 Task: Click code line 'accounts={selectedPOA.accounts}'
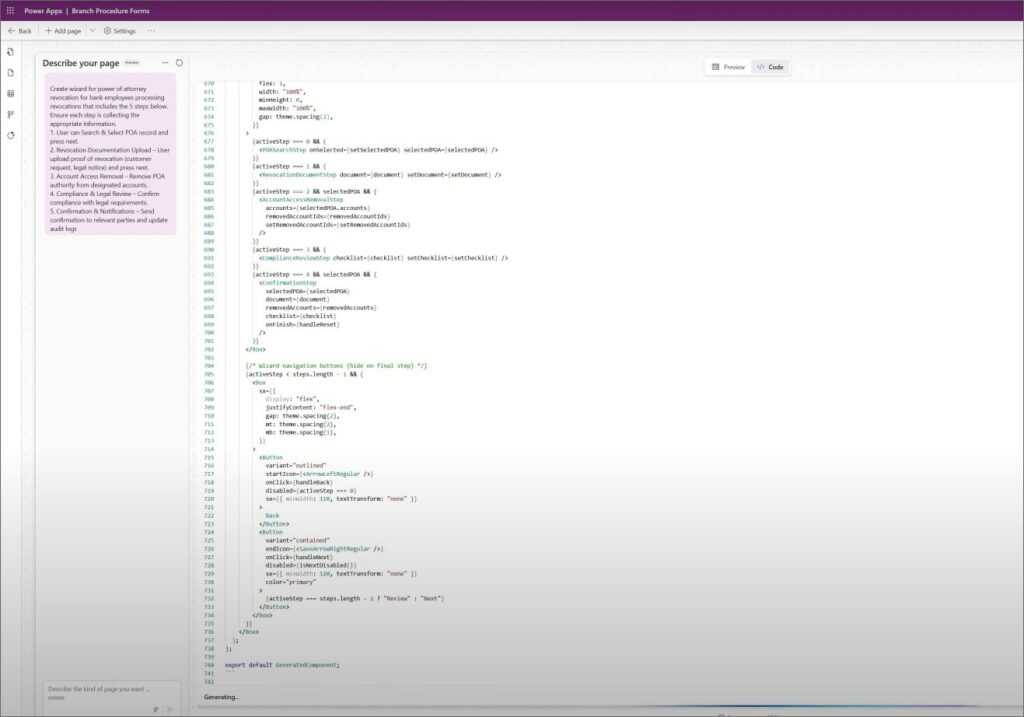(317, 208)
